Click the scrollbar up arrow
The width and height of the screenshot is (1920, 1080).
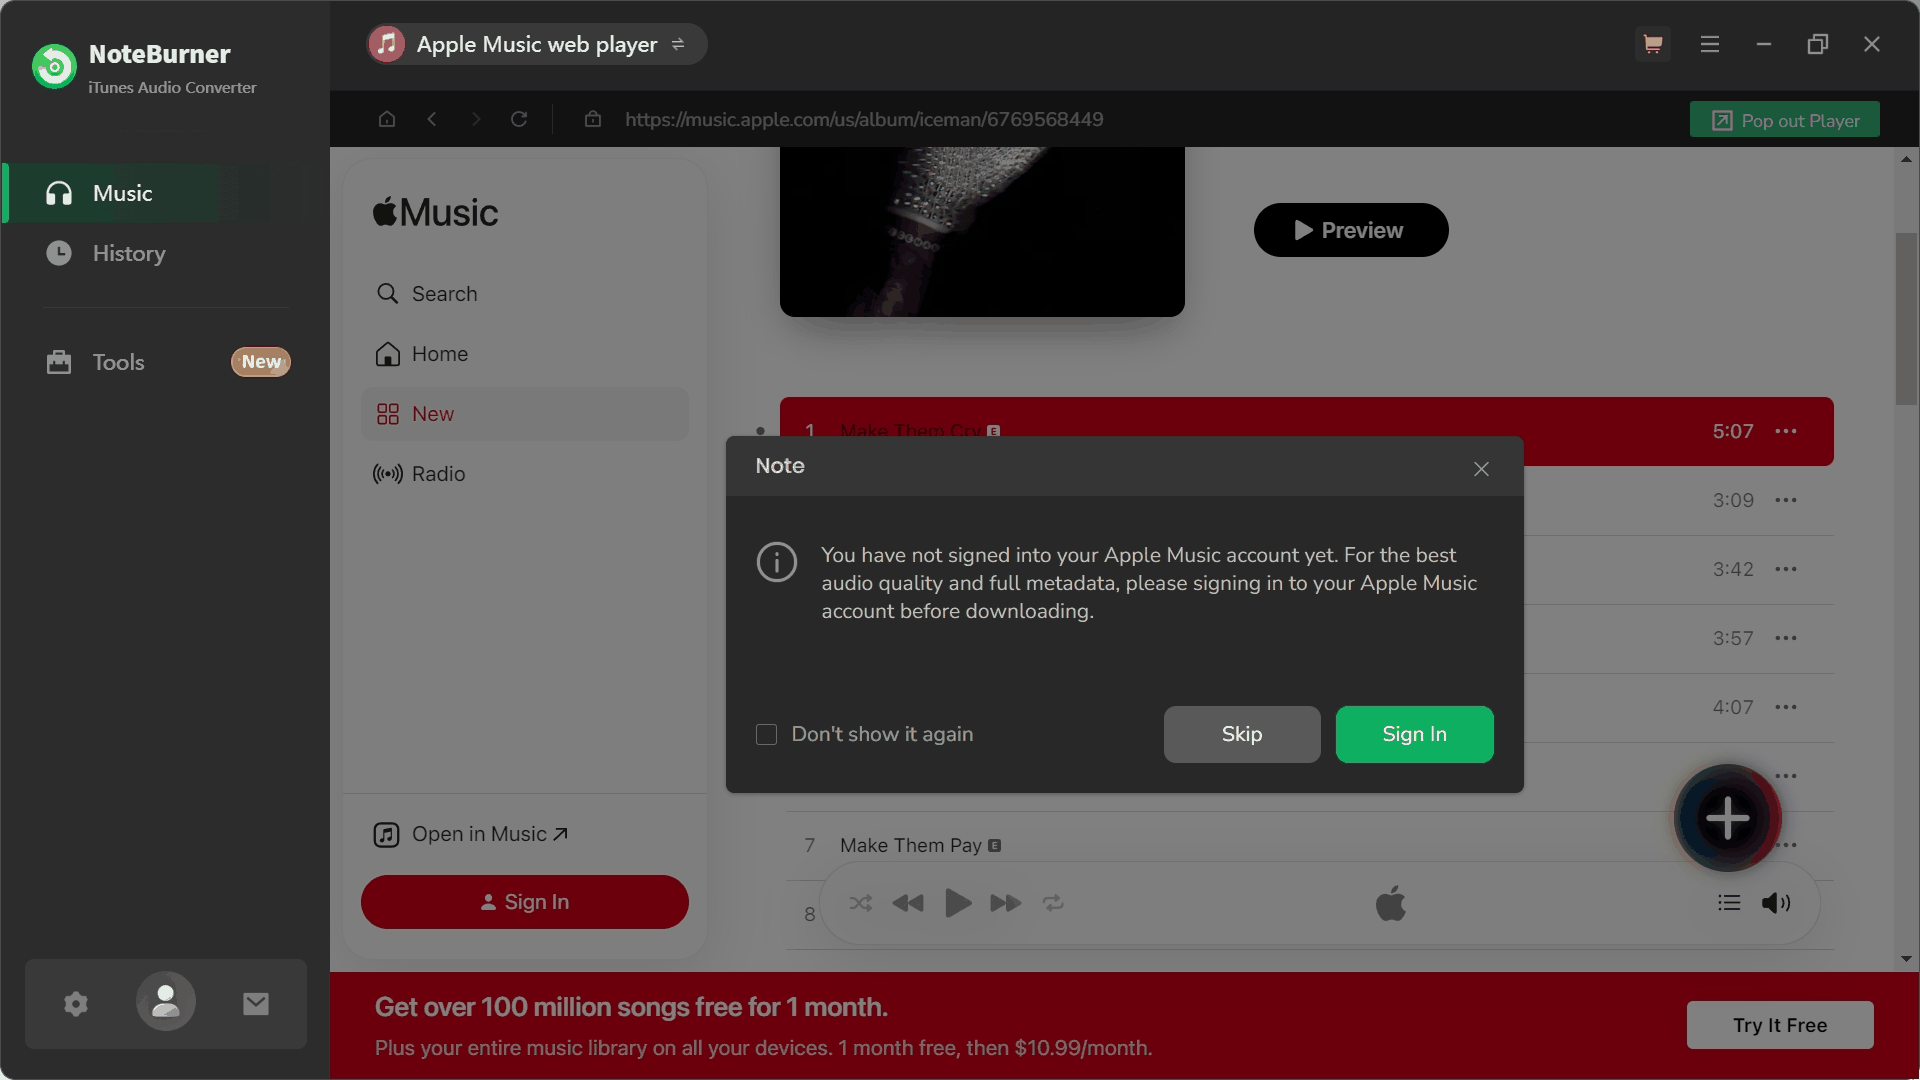(x=1906, y=159)
